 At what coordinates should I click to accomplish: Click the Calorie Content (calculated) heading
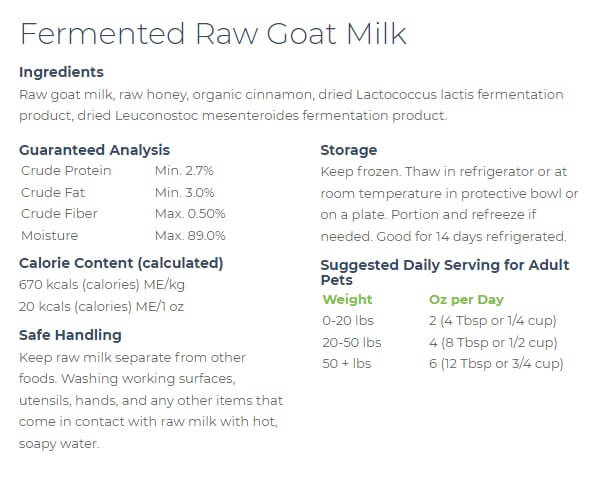tap(121, 263)
